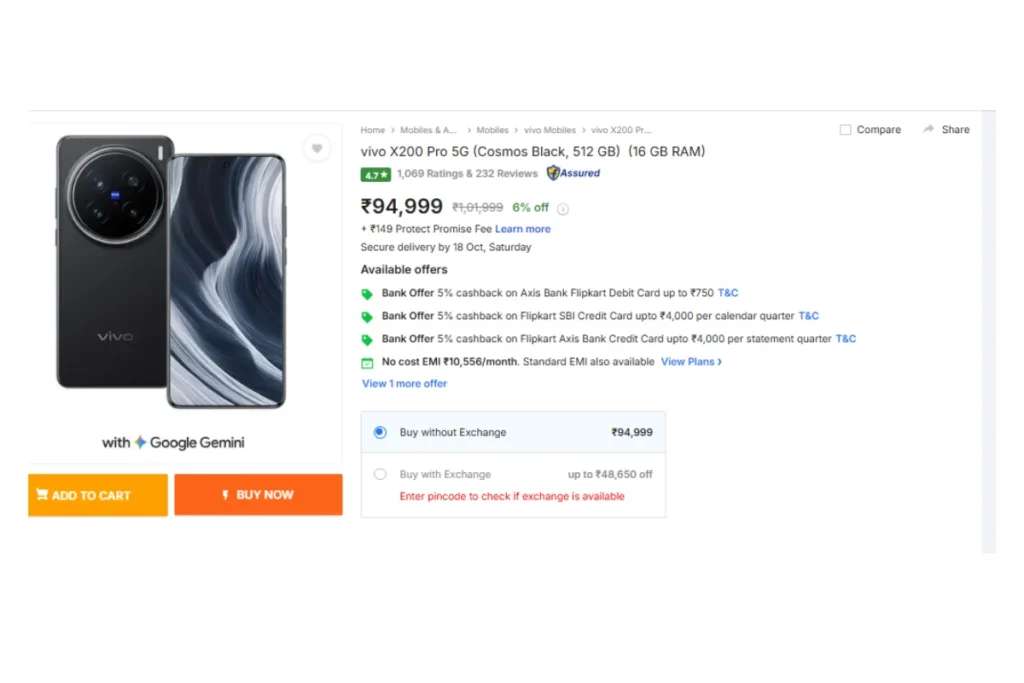Click the vivo X200 Pro product image

(171, 272)
